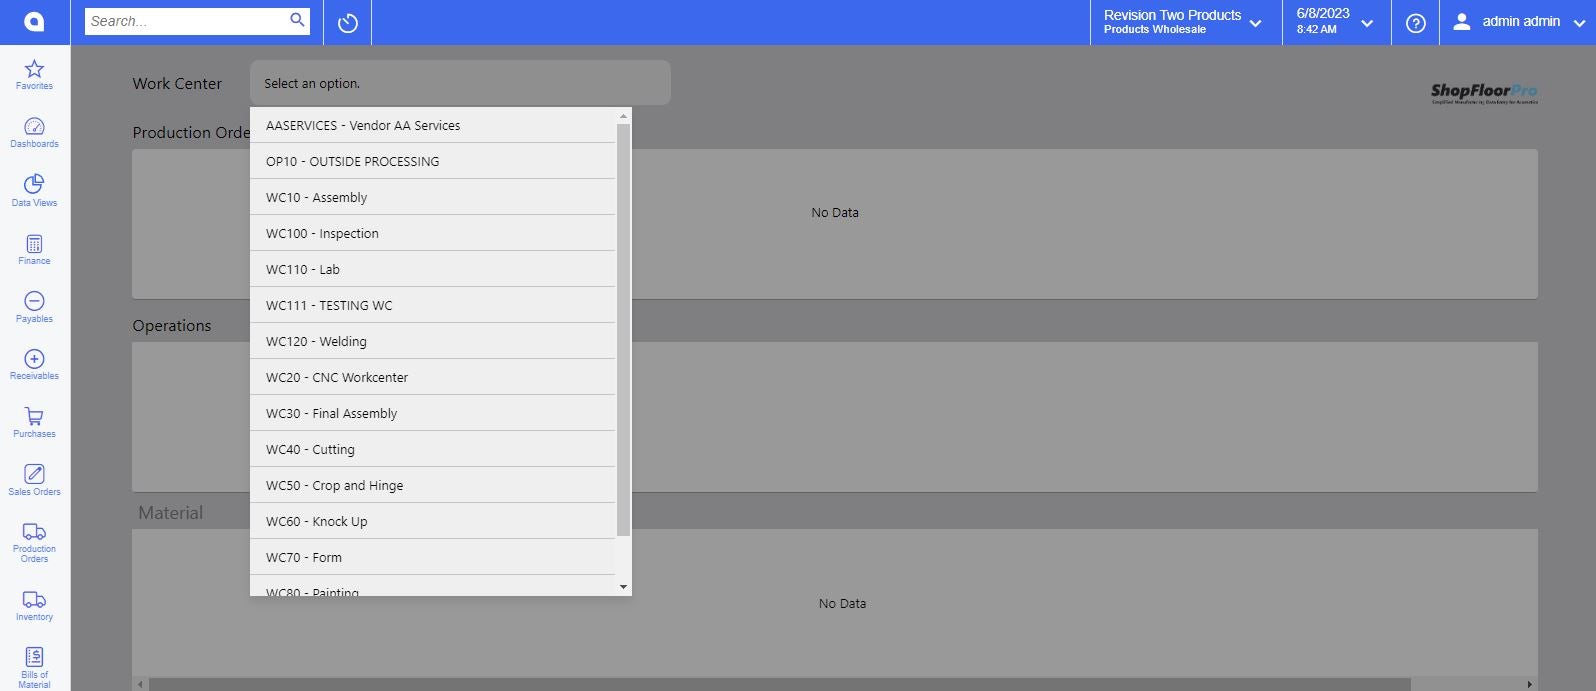Select AASERVICES - Vendor AA Services option
Viewport: 1596px width, 691px height.
433,125
